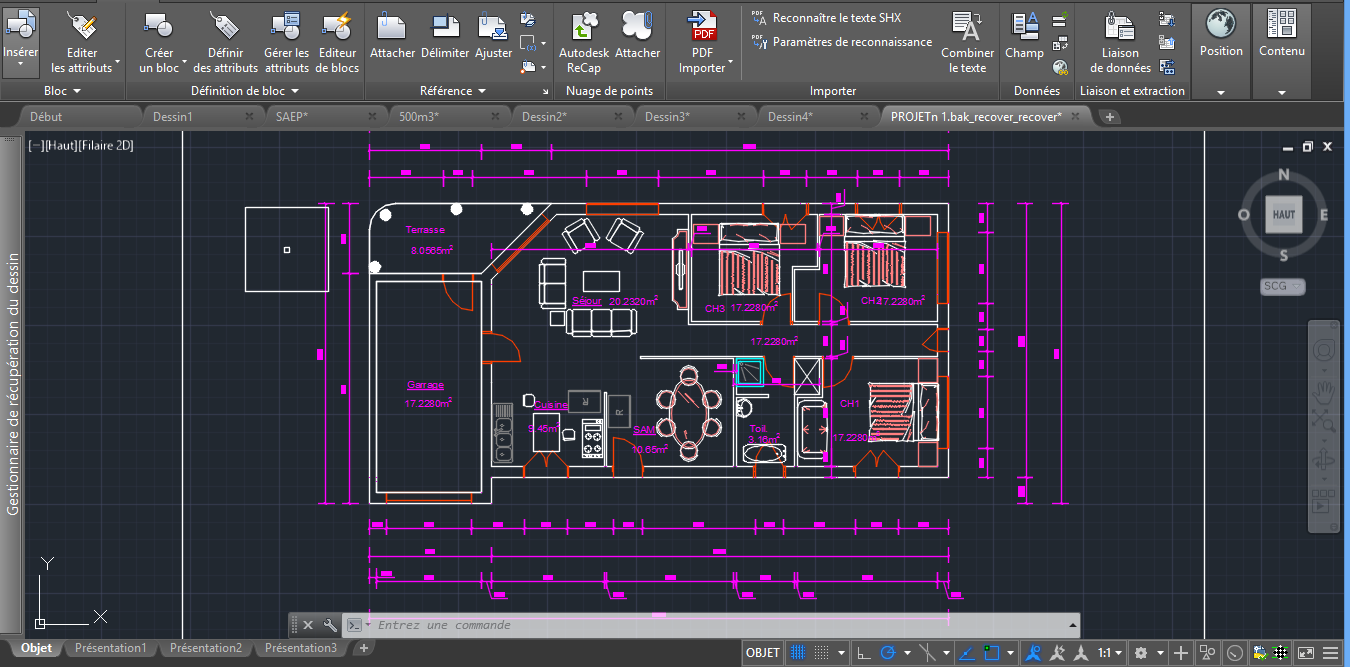Open the Présentation1 layout tab
Viewport: 1350px width, 667px height.
[110, 648]
